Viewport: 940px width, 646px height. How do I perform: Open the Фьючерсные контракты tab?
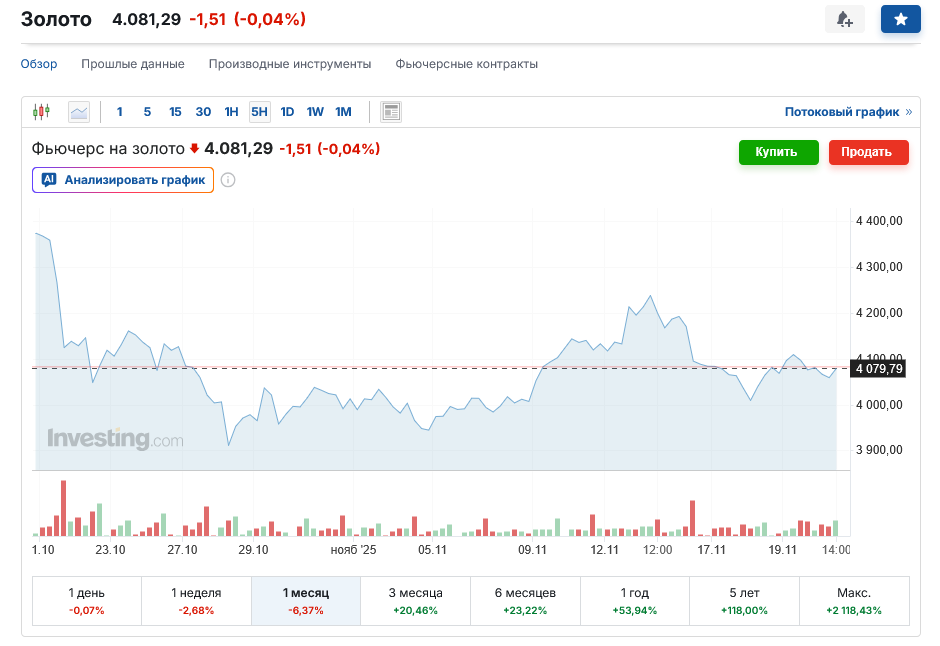point(466,64)
